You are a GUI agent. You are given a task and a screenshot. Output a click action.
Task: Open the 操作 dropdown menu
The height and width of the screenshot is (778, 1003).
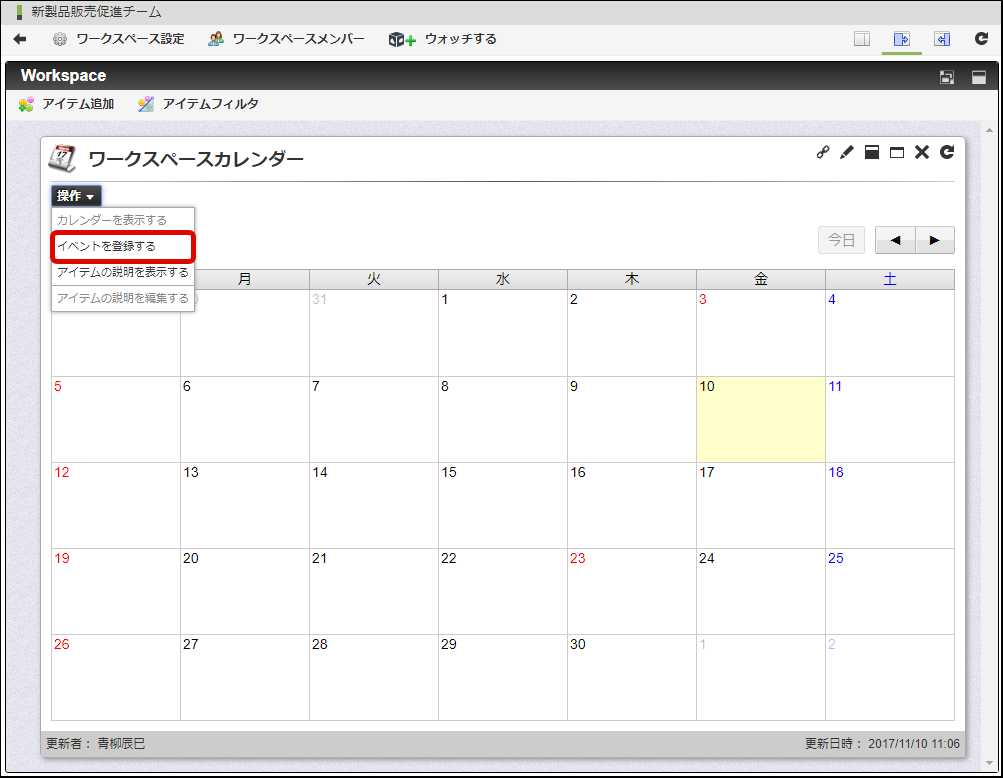[x=76, y=196]
